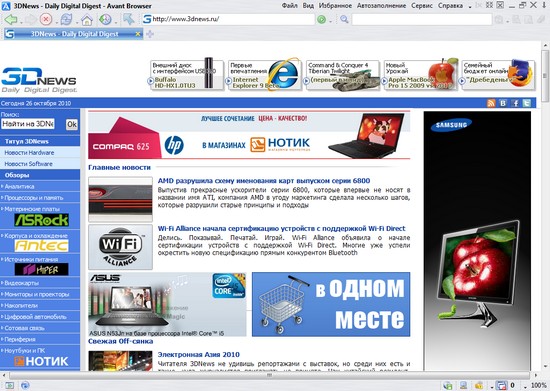Viewport: 550px width, 391px height.
Task: Click the Найти на 3DNews search field
Action: coord(28,124)
